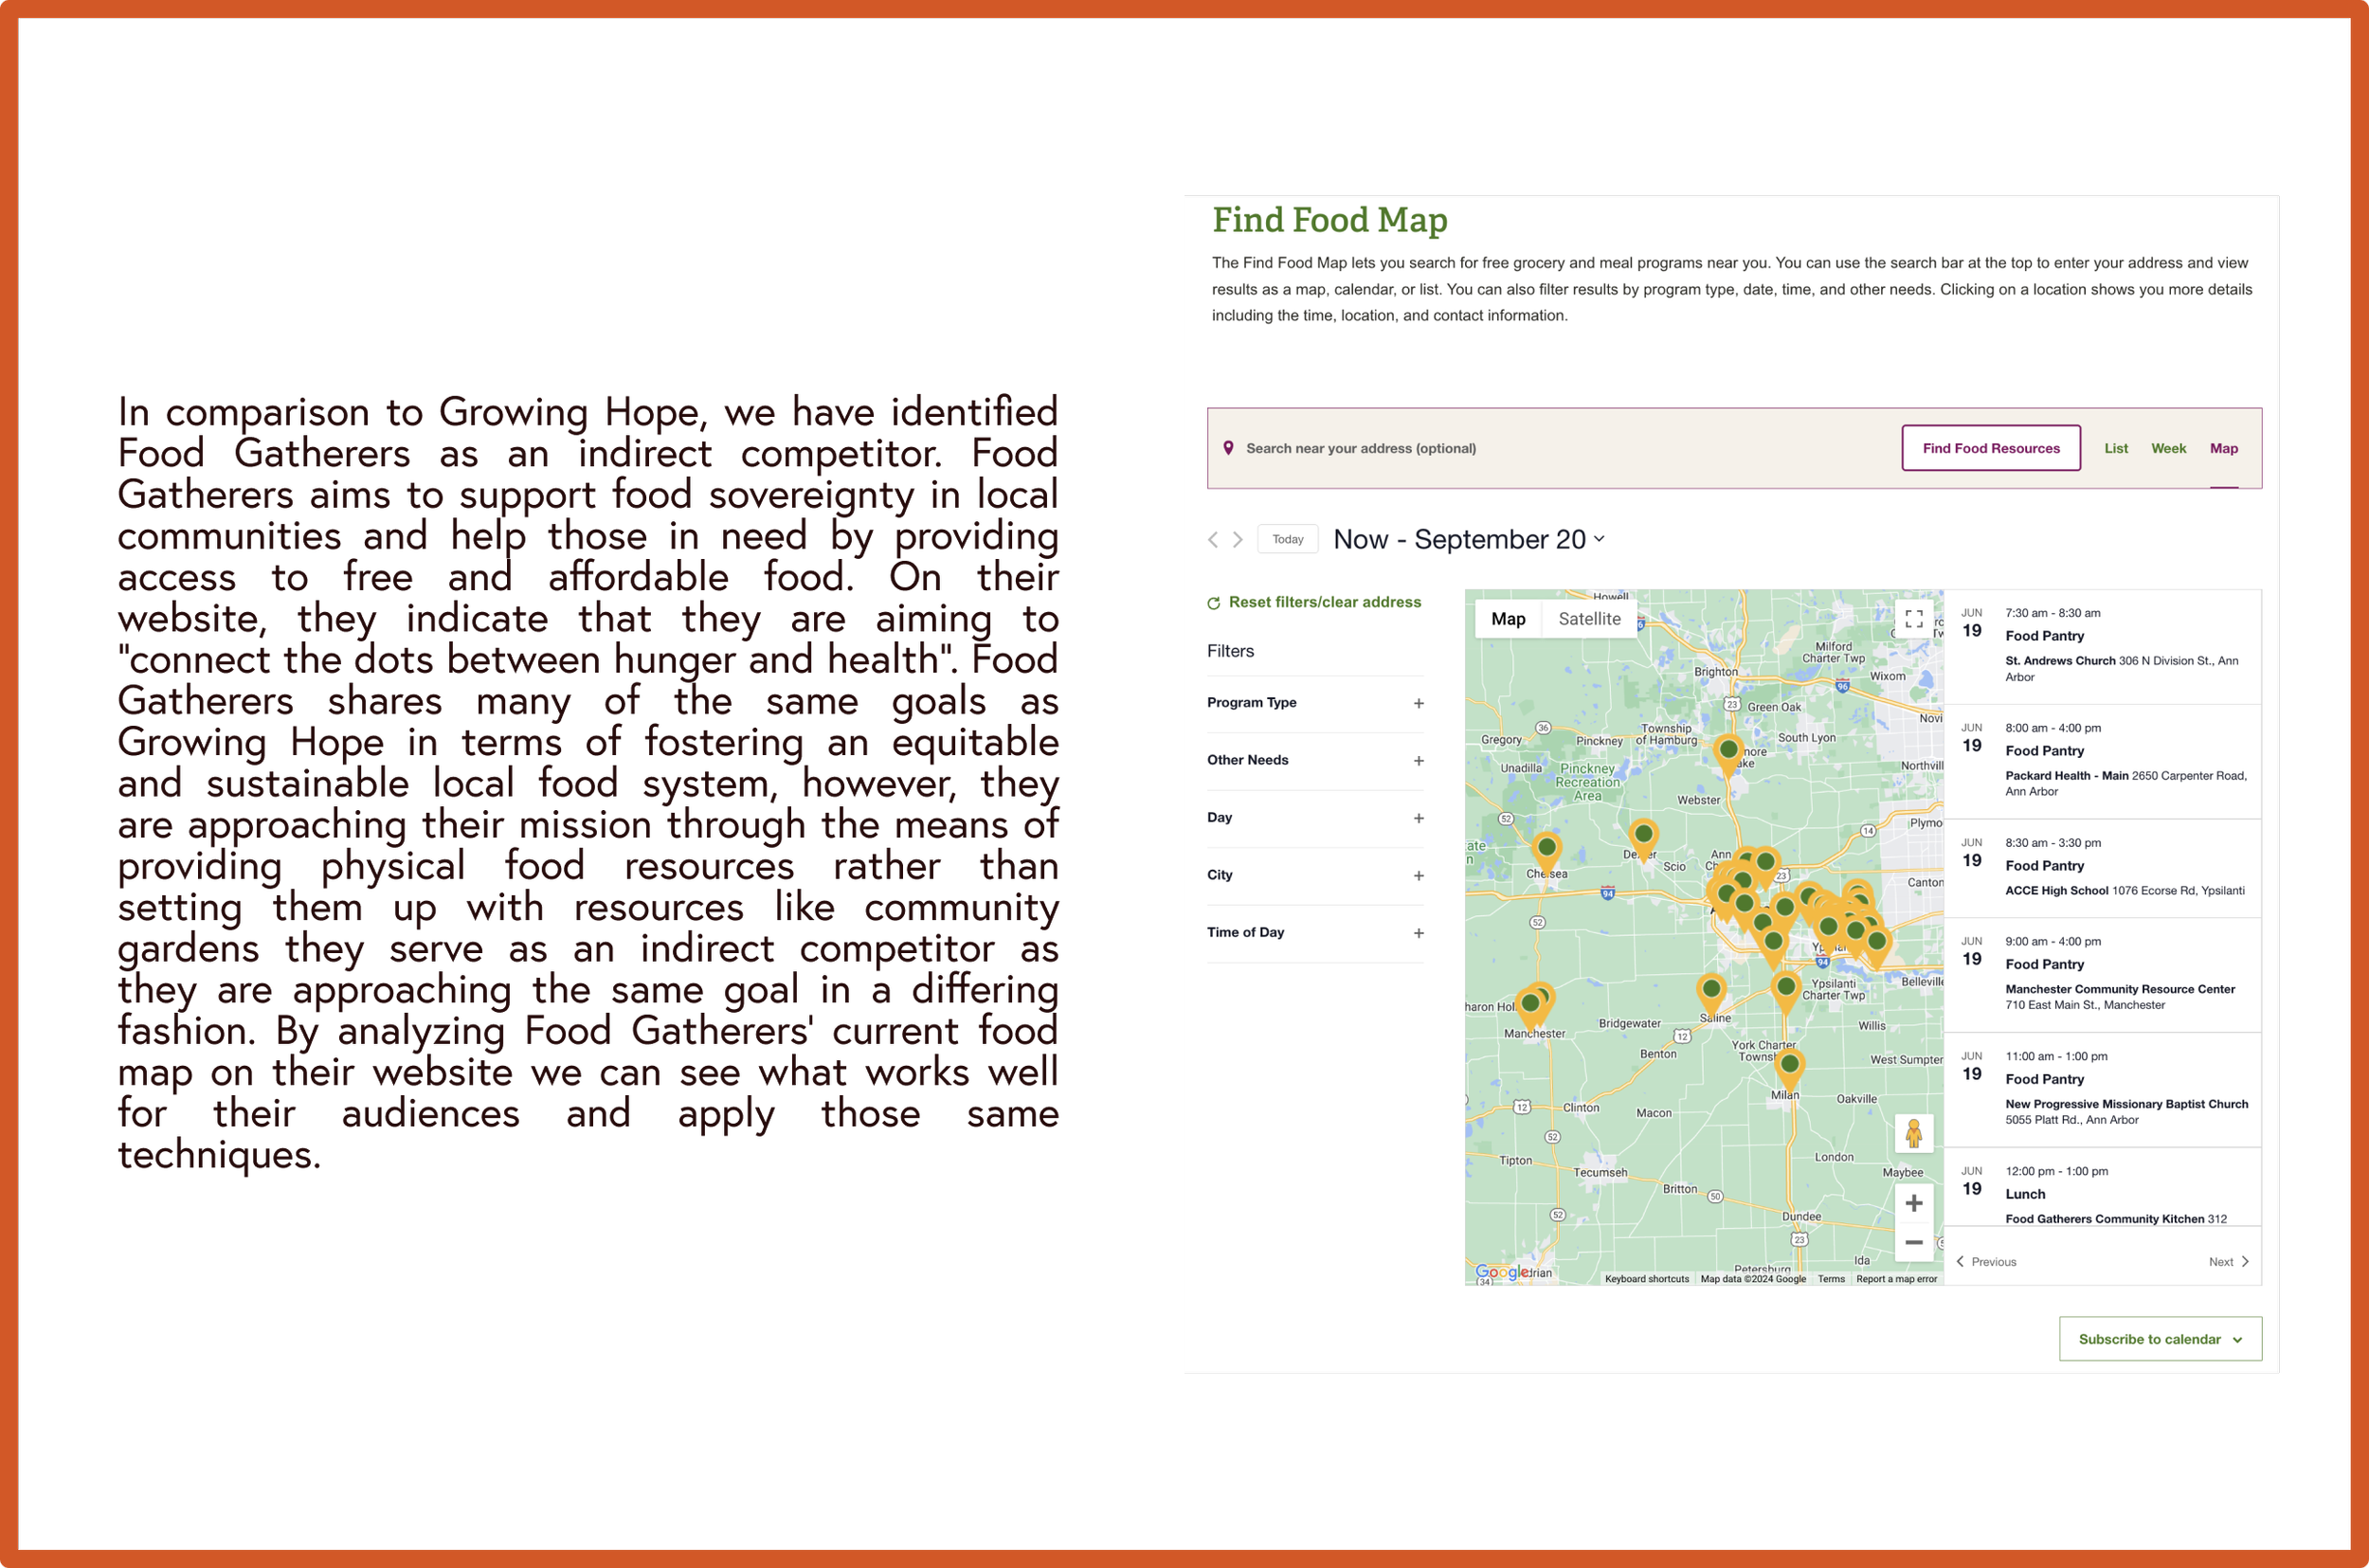Open ACCE High School Food Pantry listing
This screenshot has height=1568, width=2369.
[2103, 867]
